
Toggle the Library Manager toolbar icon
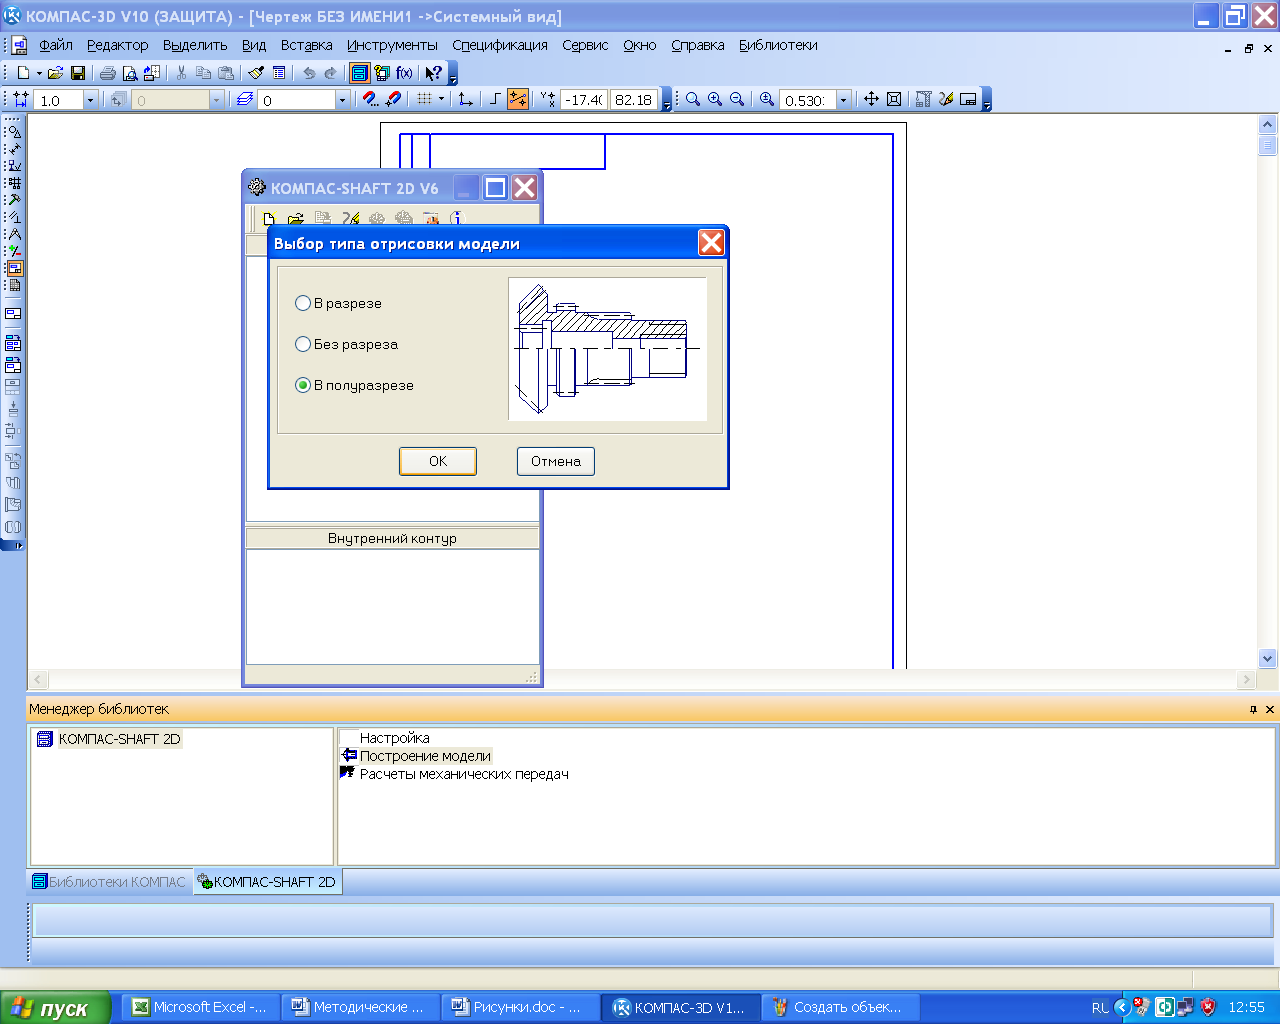pyautogui.click(x=360, y=73)
